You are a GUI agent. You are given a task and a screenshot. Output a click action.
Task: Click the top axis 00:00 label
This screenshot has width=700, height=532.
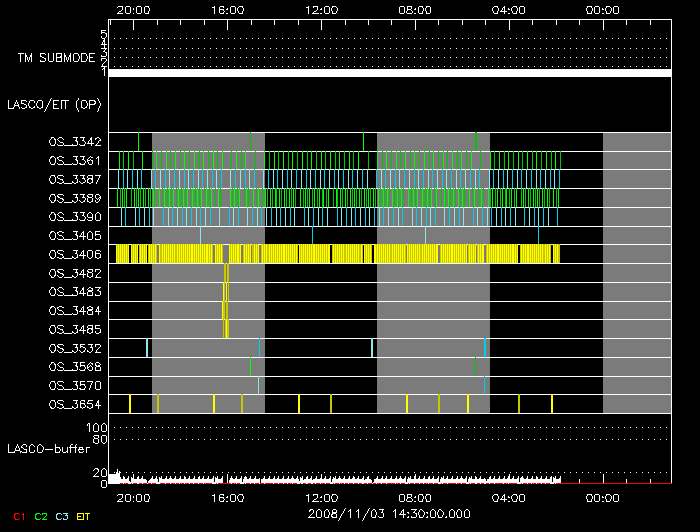tap(603, 10)
